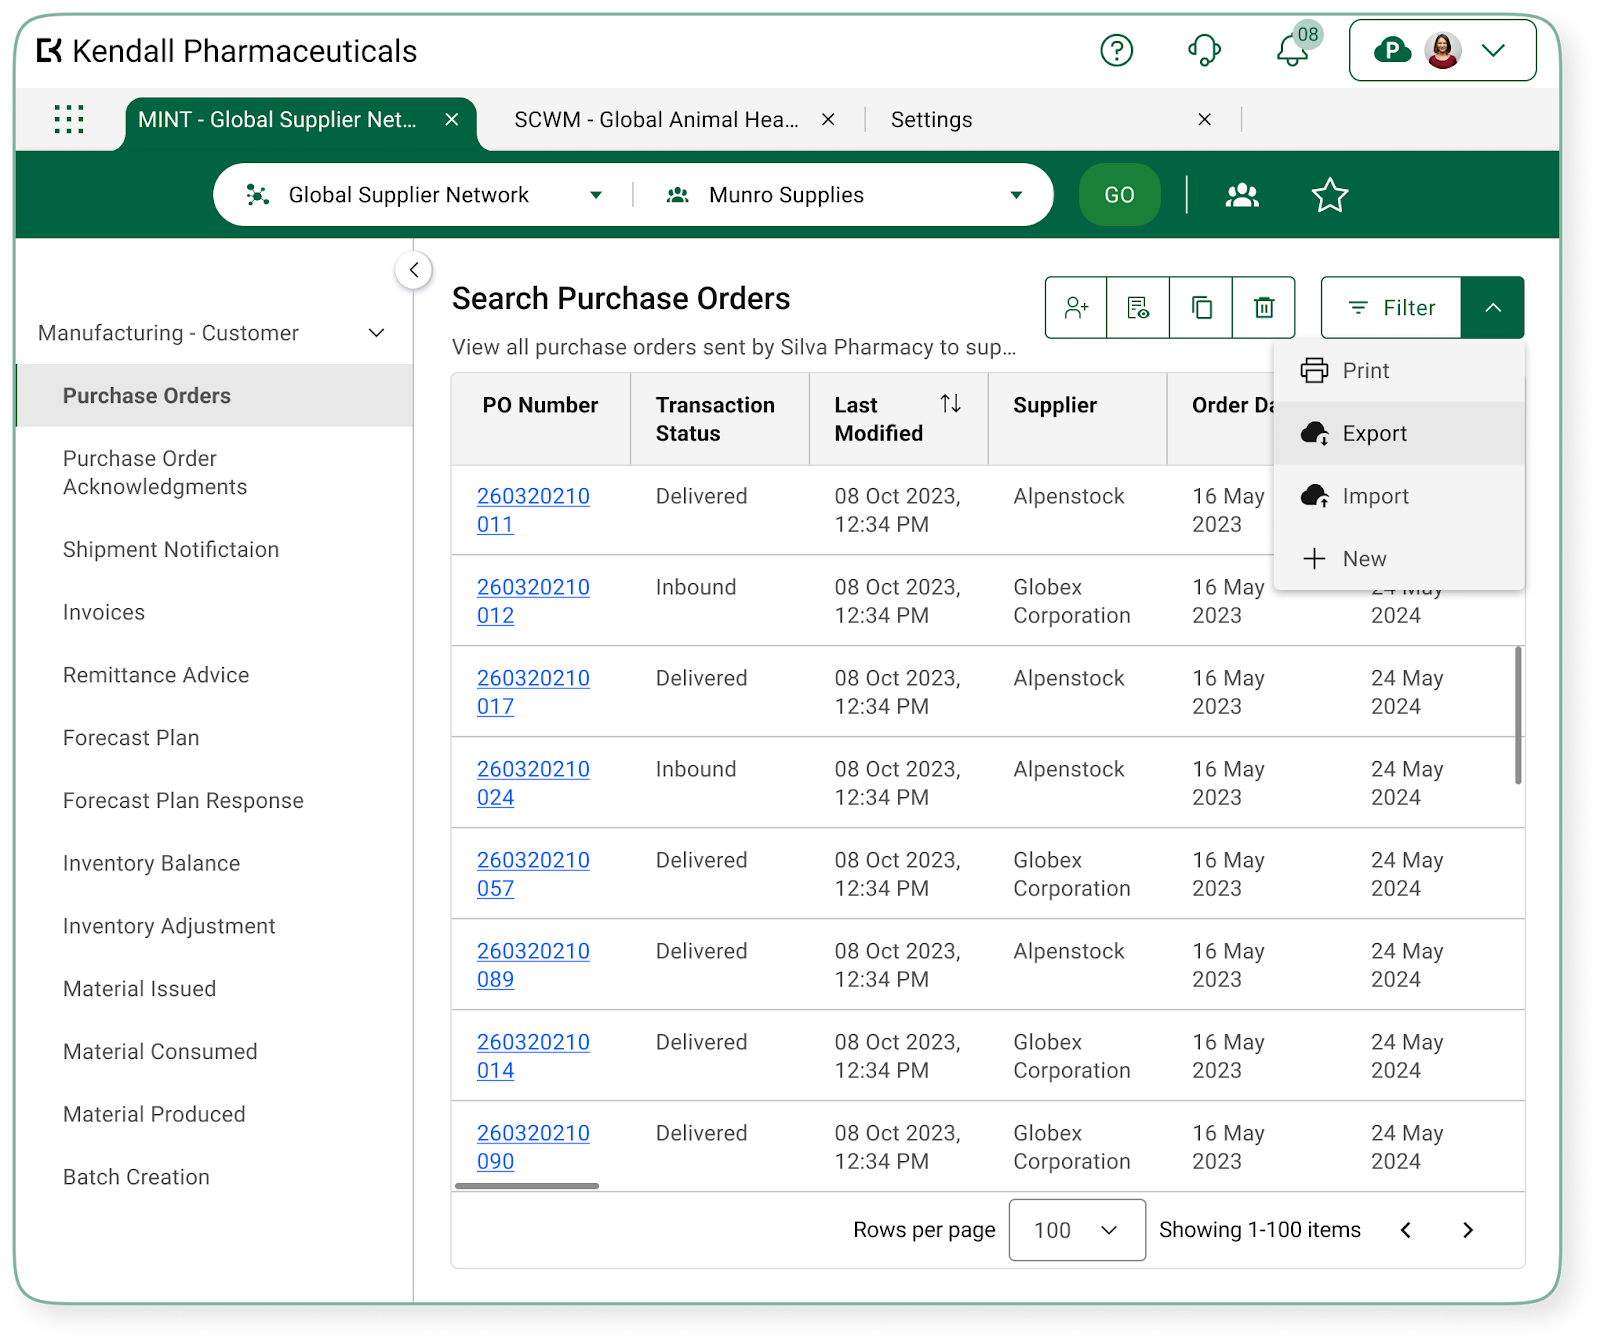Collapse the sidebar with the chevron button
The height and width of the screenshot is (1343, 1600).
coord(413,270)
